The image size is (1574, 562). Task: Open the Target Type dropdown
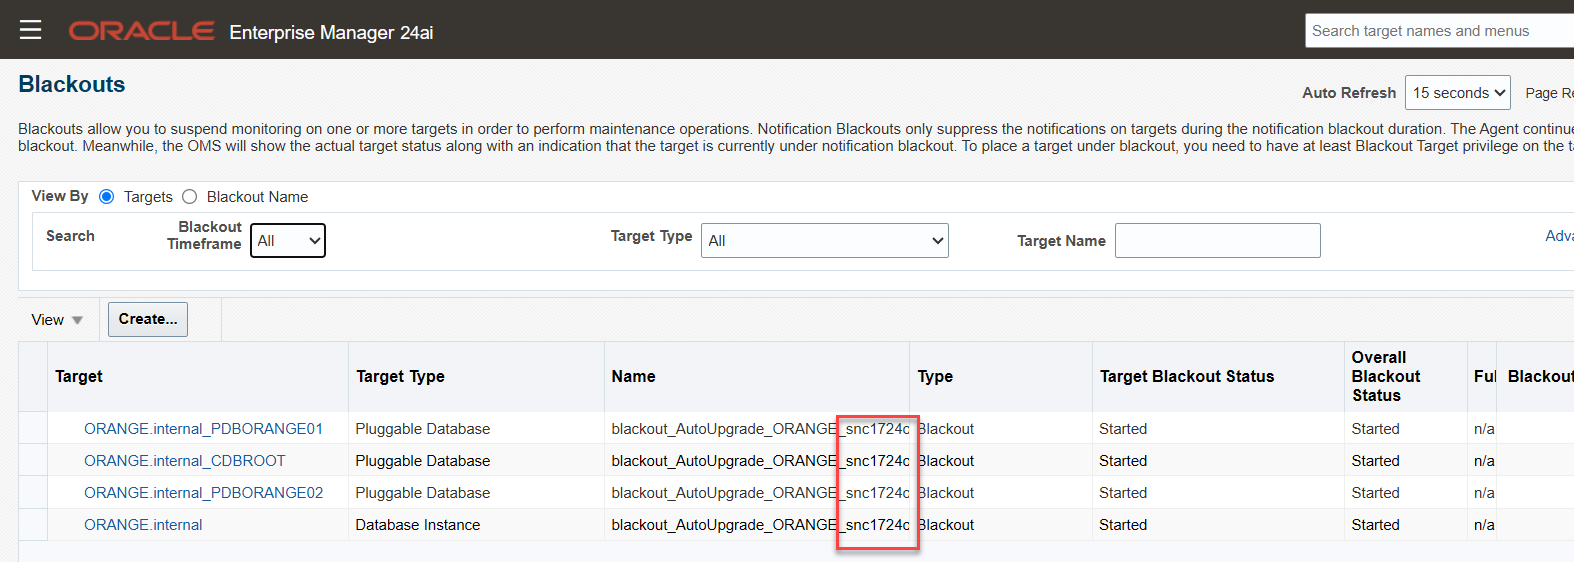[825, 240]
